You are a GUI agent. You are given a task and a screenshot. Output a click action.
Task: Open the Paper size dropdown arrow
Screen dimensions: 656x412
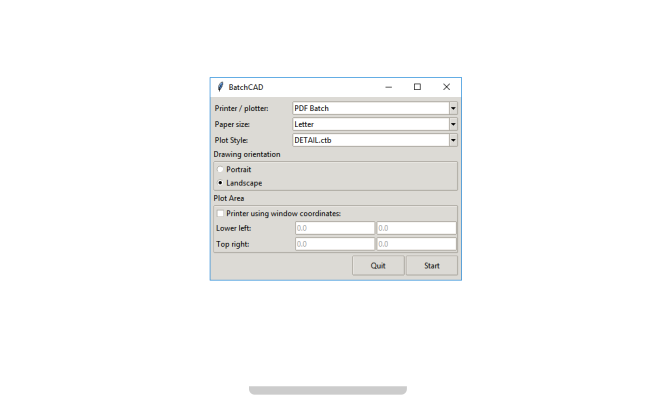pyautogui.click(x=453, y=124)
